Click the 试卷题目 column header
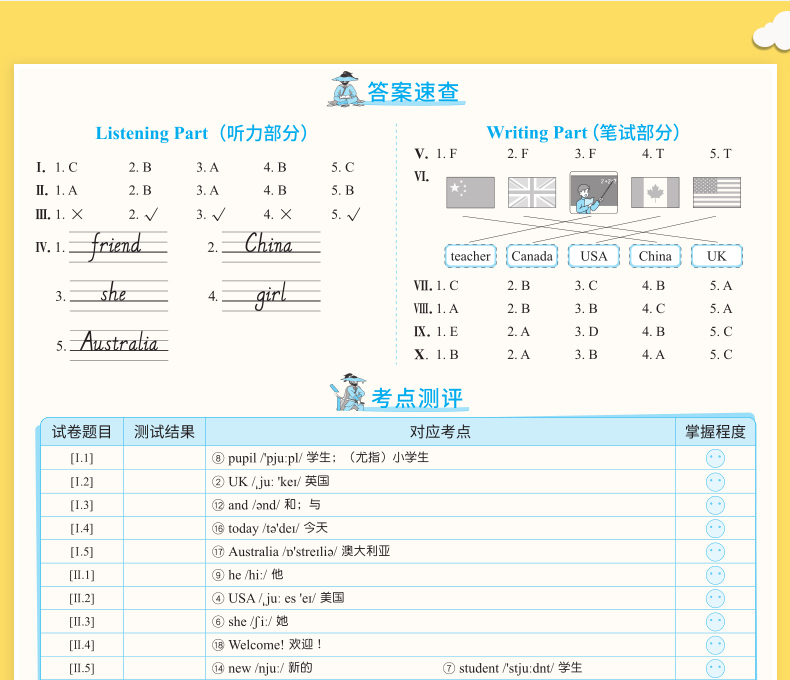The image size is (790, 680). 82,432
